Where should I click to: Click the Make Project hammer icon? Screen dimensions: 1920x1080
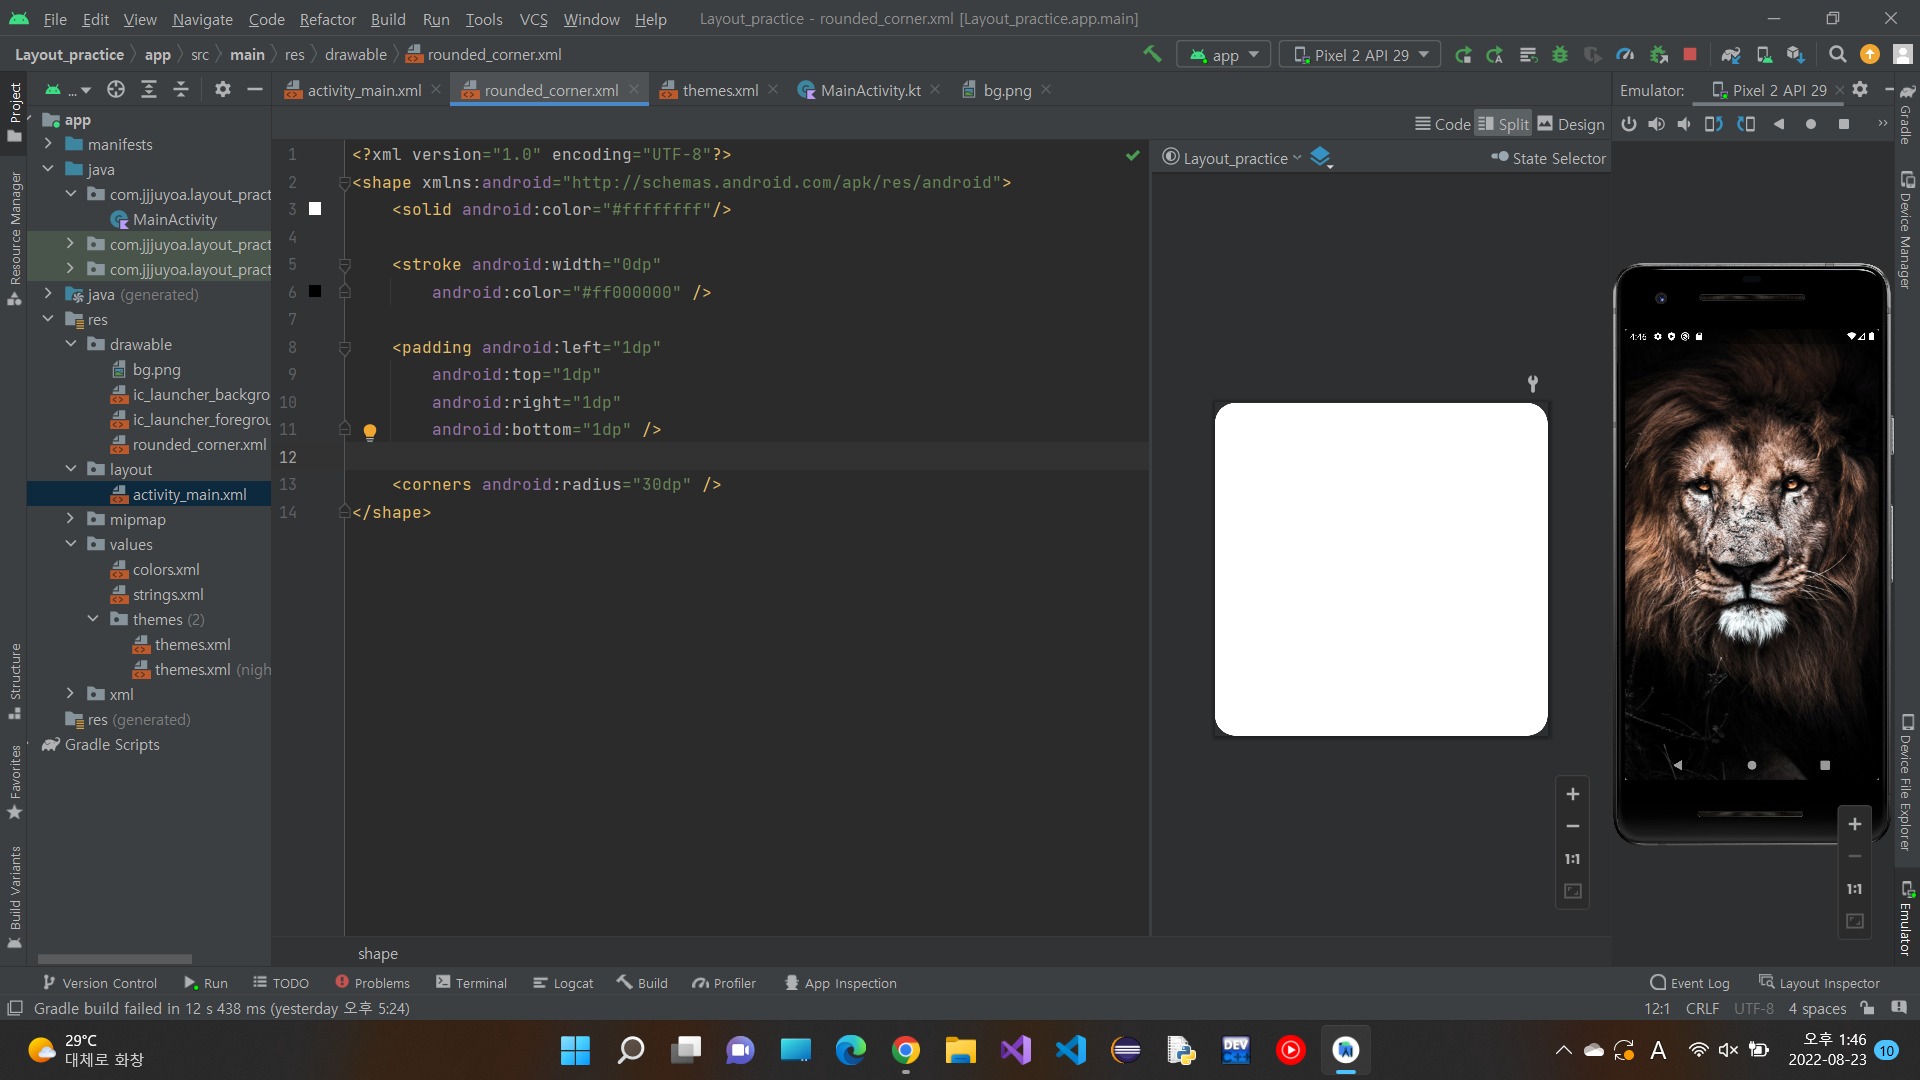1152,55
